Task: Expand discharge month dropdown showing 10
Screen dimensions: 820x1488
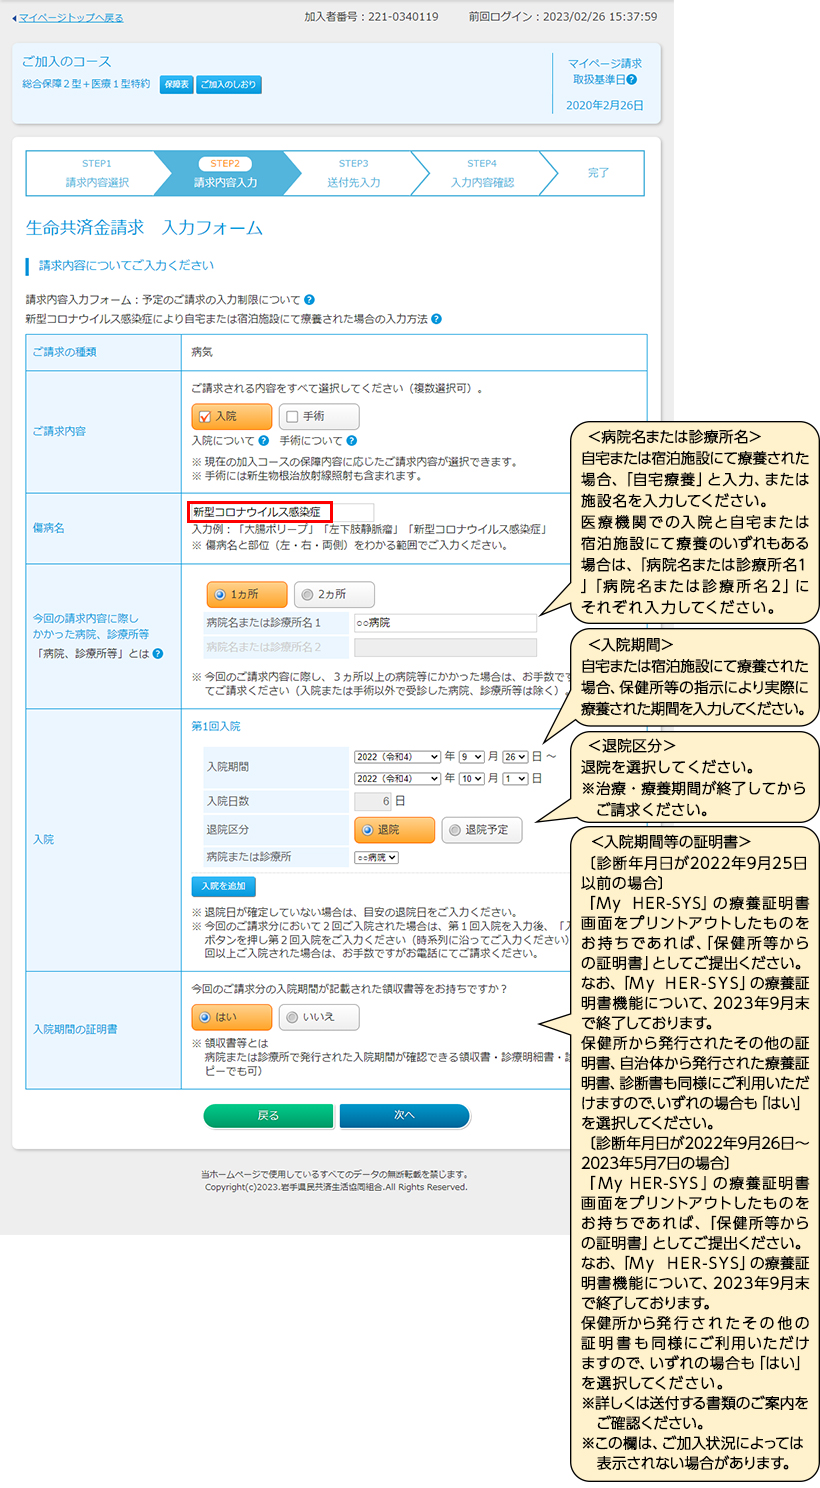Action: click(471, 778)
